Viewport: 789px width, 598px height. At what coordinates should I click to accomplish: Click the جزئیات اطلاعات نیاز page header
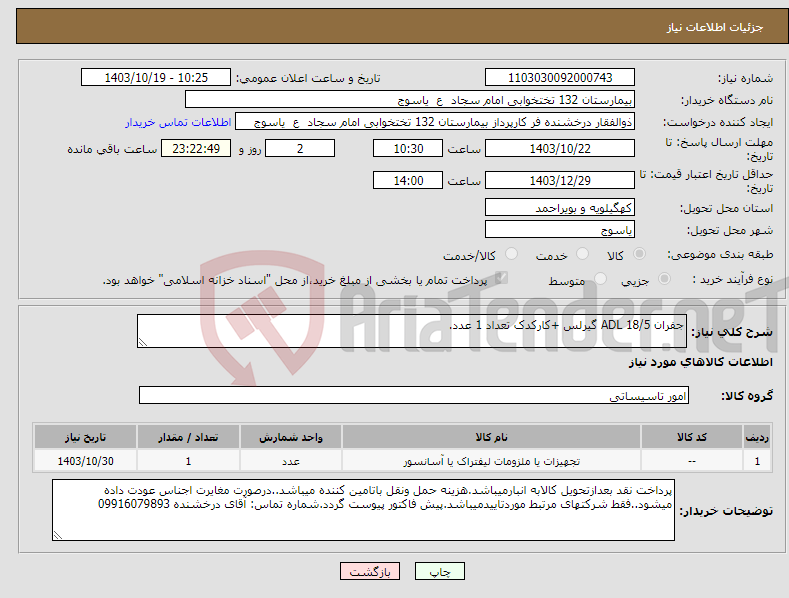[x=715, y=27]
